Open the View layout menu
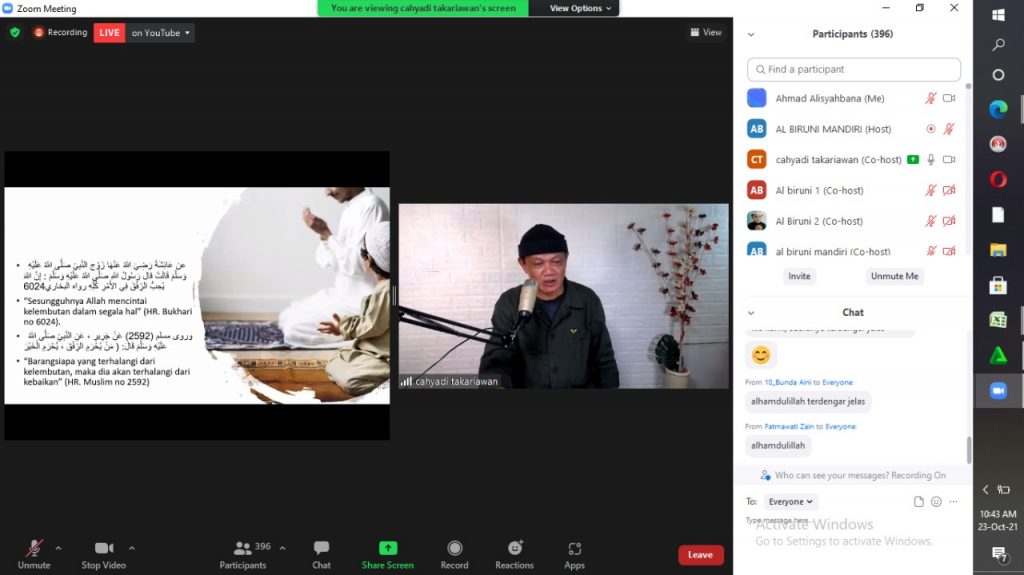1024x575 pixels. click(x=706, y=32)
